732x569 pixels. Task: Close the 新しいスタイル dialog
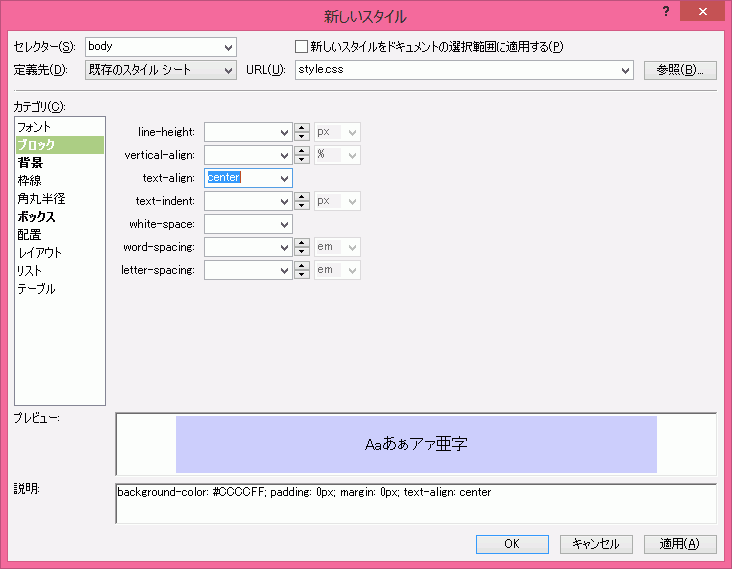[x=702, y=11]
